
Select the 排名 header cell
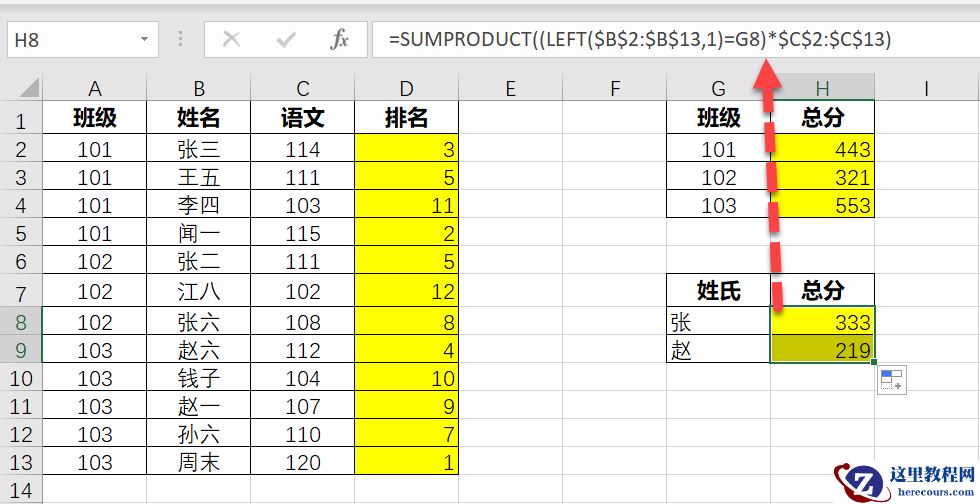406,118
